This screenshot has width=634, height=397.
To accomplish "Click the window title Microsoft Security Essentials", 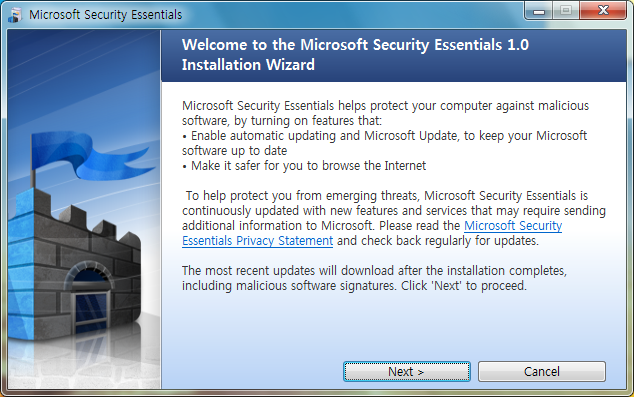I will coord(106,15).
